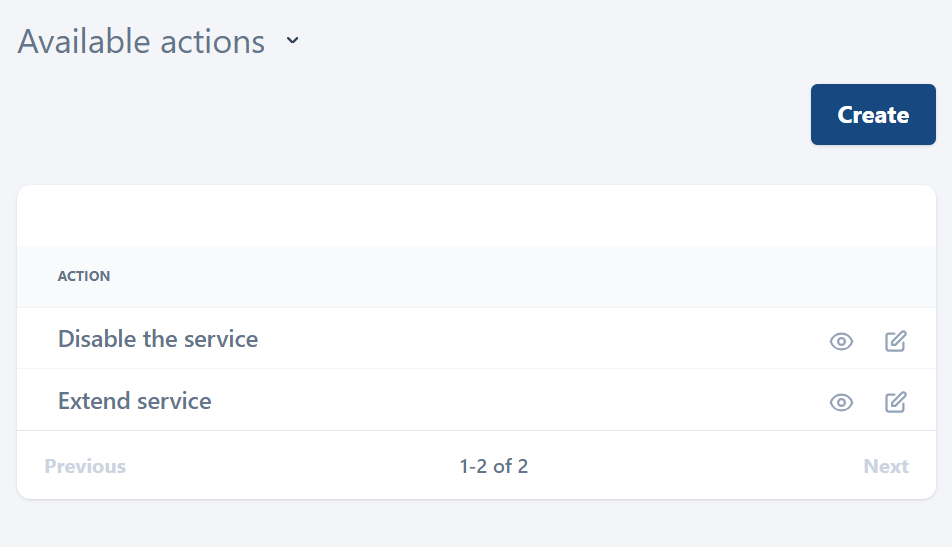Select the Disable the service name text
The width and height of the screenshot is (952, 547).
point(158,339)
